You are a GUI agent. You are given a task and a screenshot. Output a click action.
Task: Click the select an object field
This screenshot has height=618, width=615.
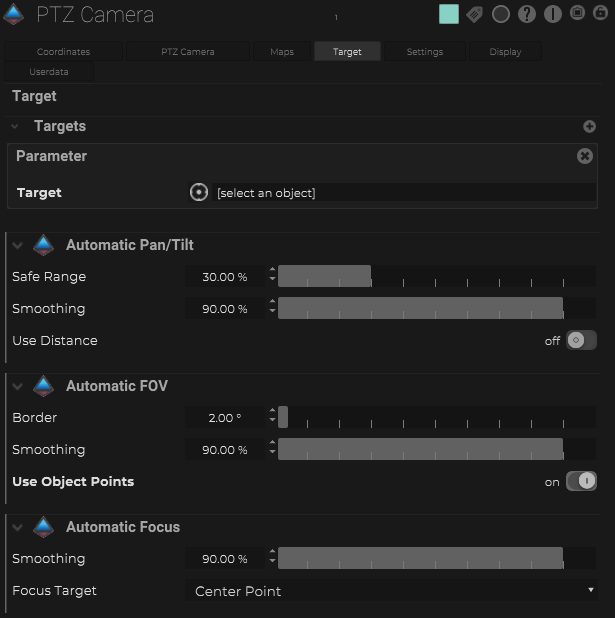pos(400,193)
